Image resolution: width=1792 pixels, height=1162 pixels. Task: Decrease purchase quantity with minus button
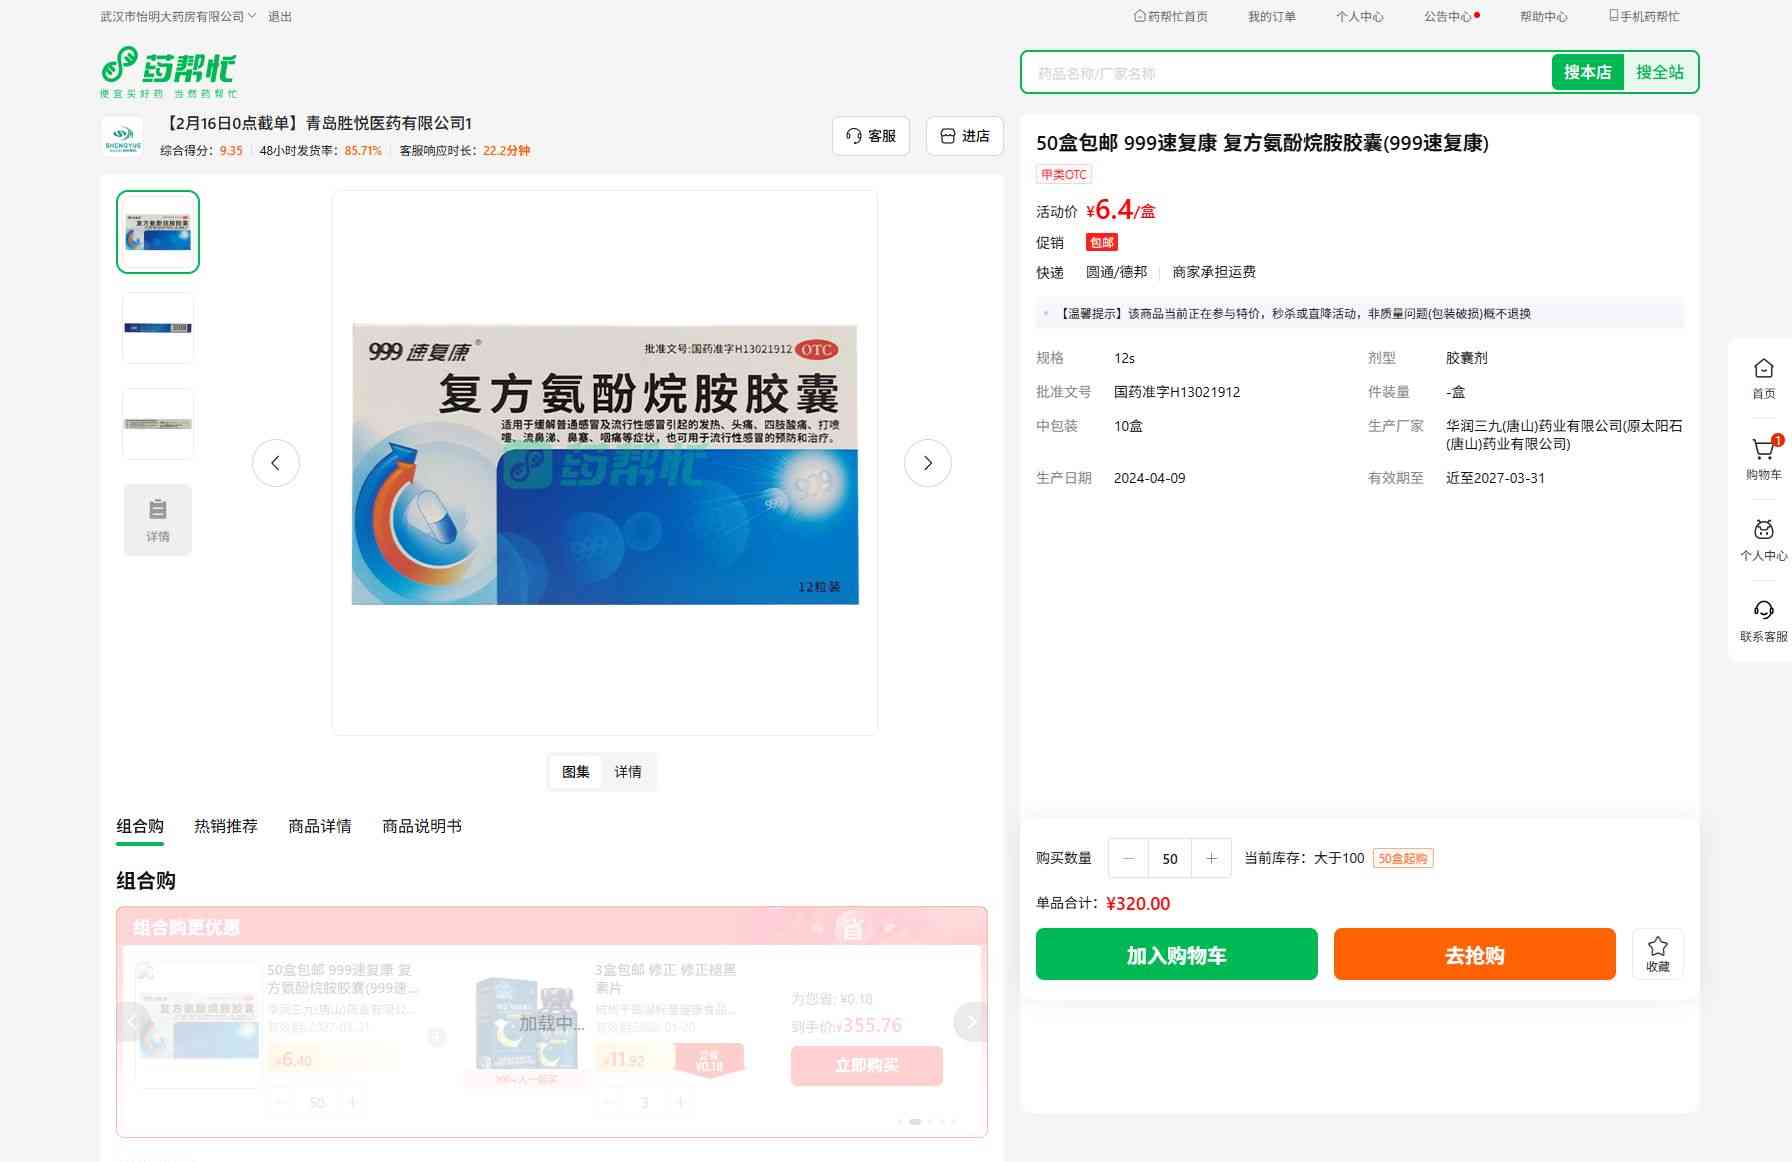point(1129,858)
